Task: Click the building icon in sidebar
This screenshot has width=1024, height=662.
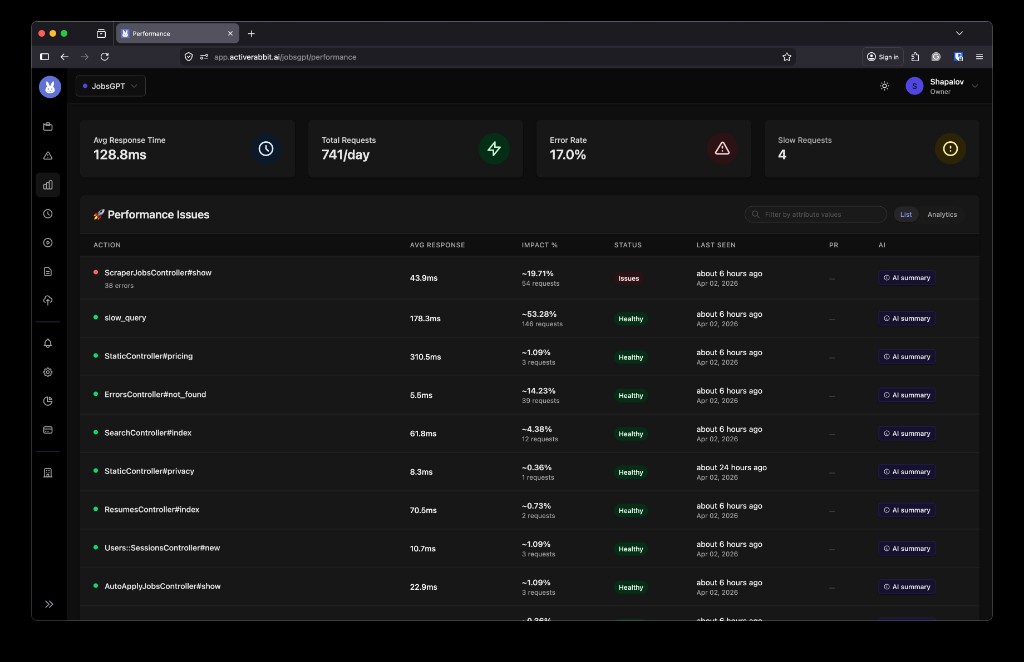Action: click(x=48, y=473)
